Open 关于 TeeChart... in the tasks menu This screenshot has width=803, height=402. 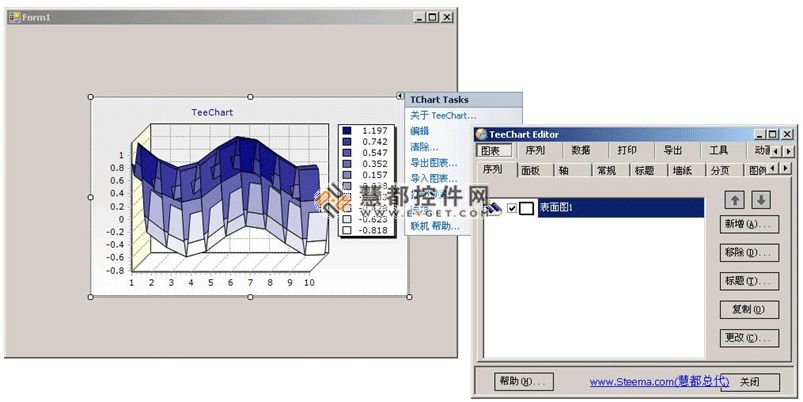442,116
